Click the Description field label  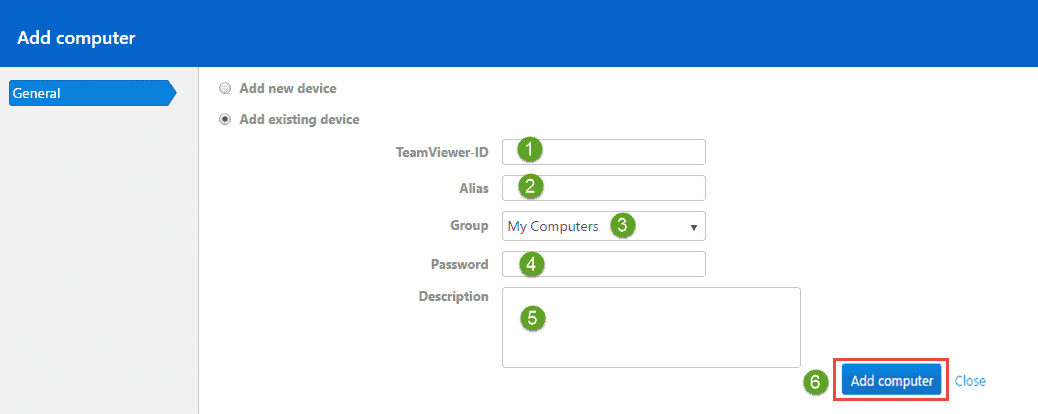click(453, 296)
